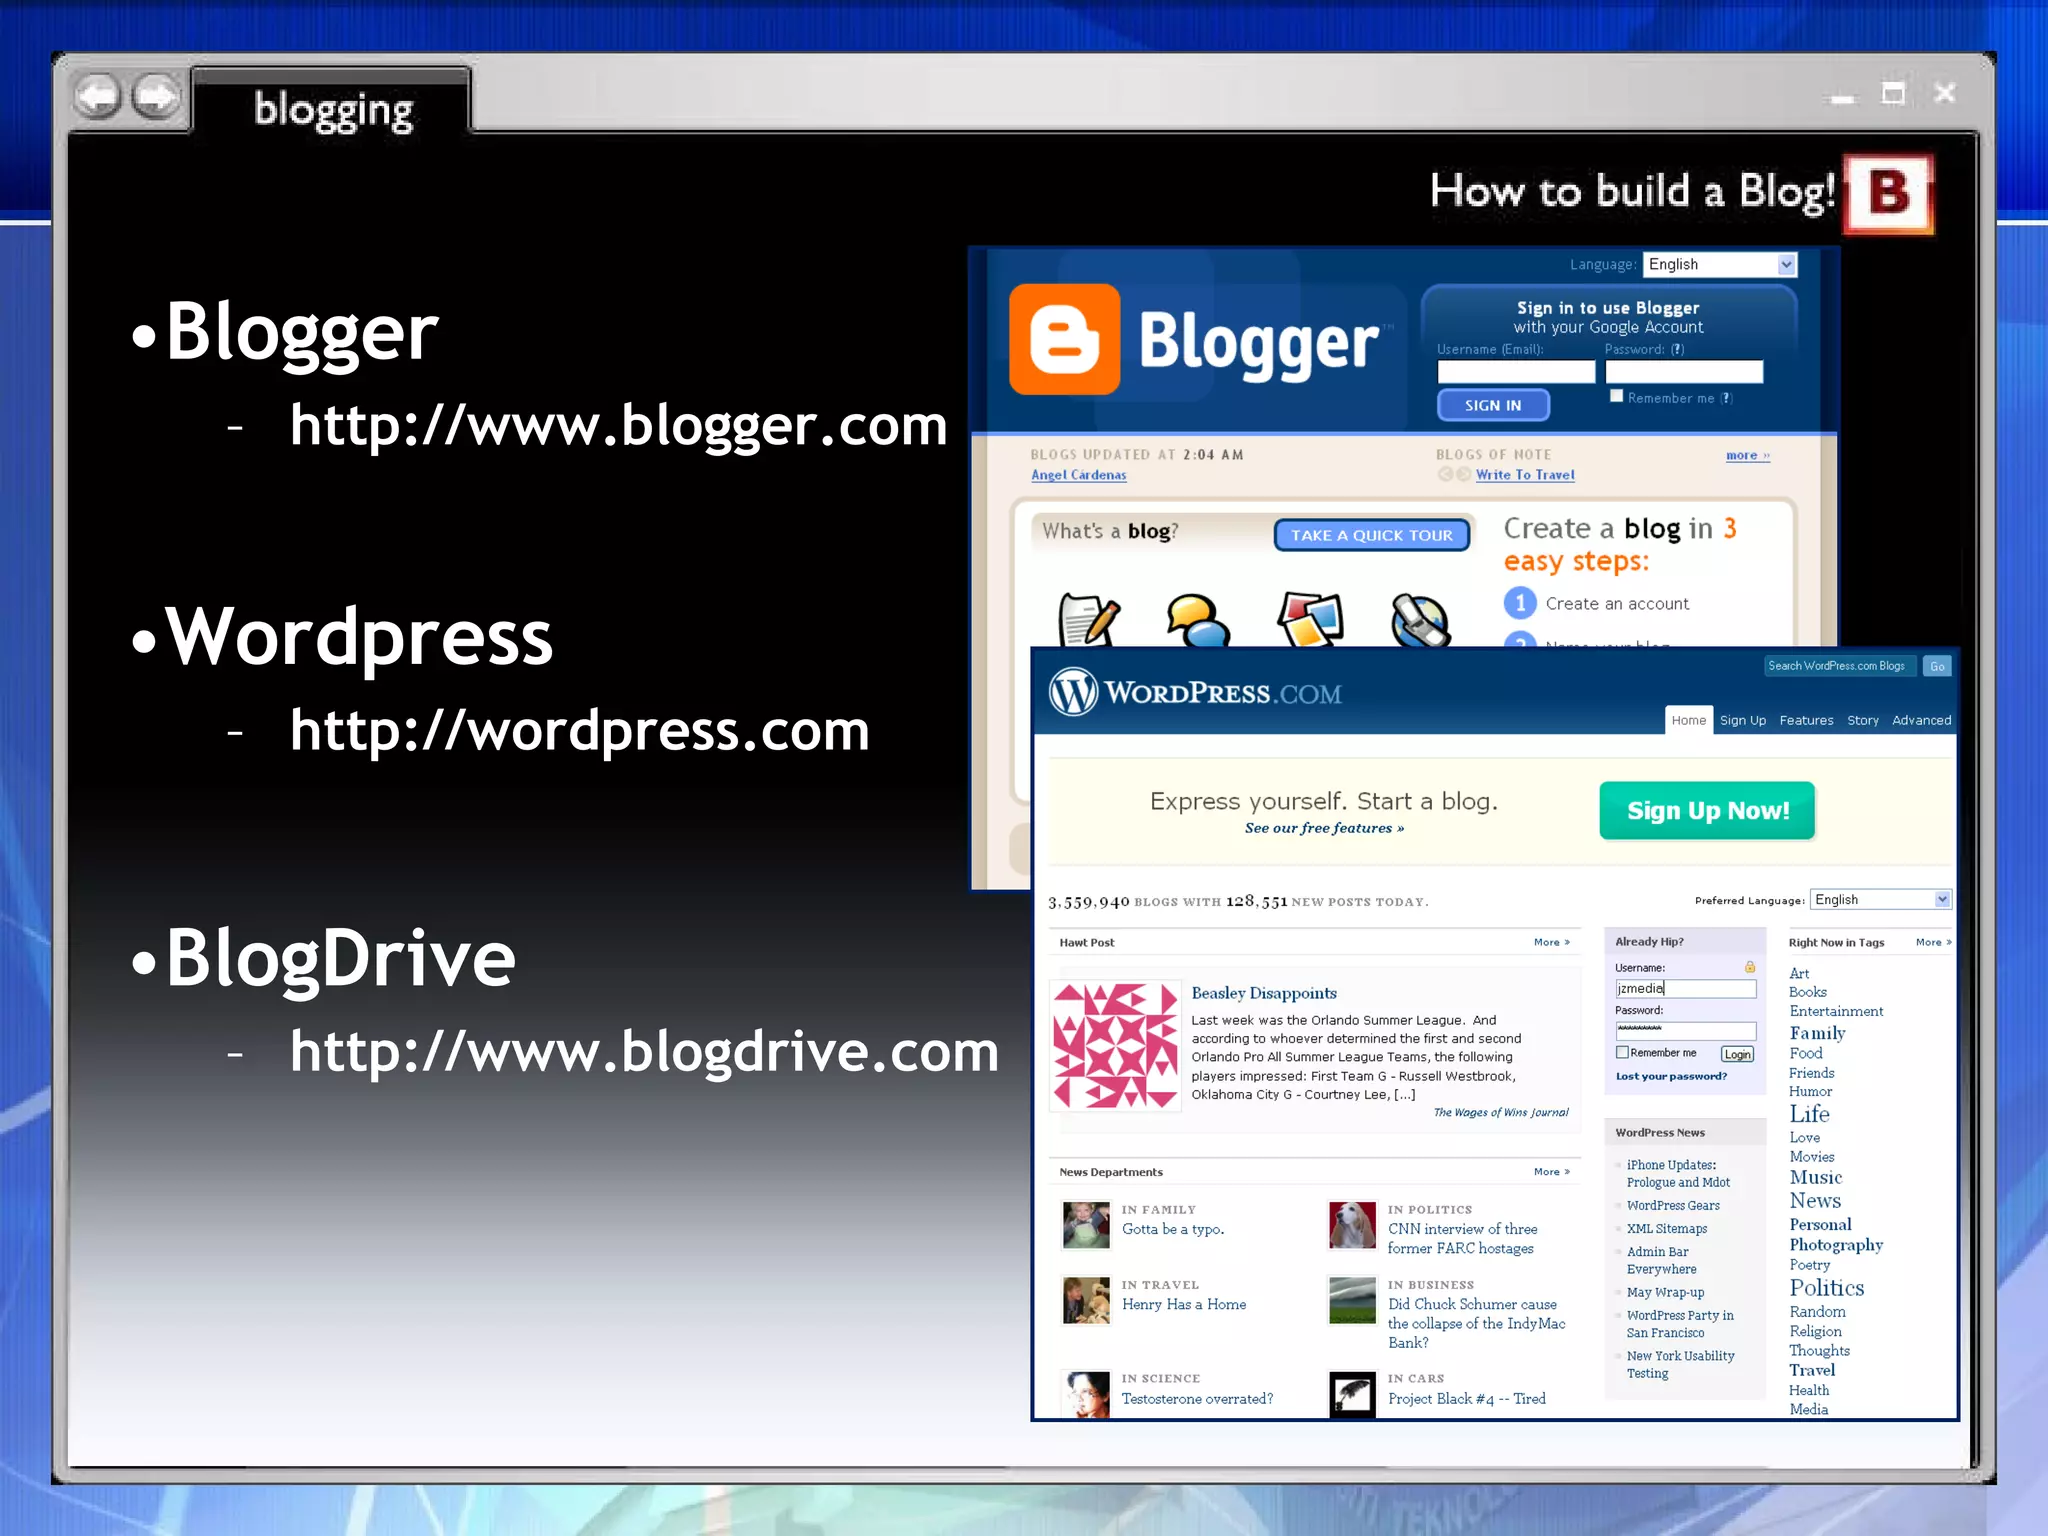
Task: Click the WordPress 'Login' button
Action: click(x=1737, y=1054)
